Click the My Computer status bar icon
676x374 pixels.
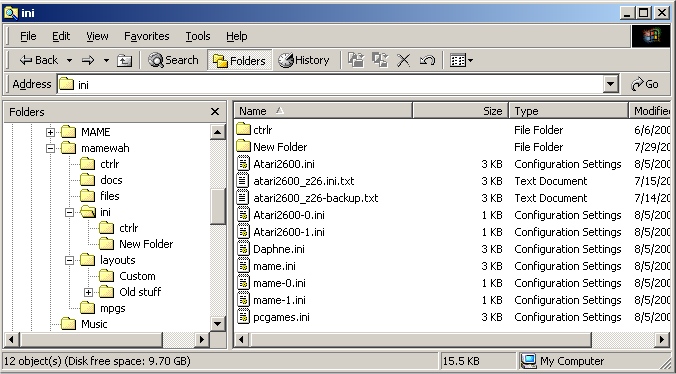click(528, 361)
